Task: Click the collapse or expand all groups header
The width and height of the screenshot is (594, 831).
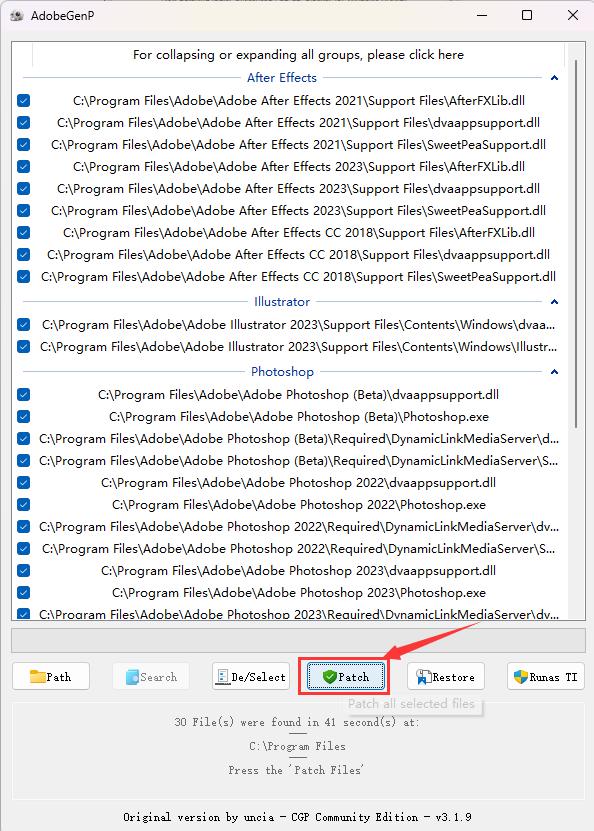Action: 298,55
